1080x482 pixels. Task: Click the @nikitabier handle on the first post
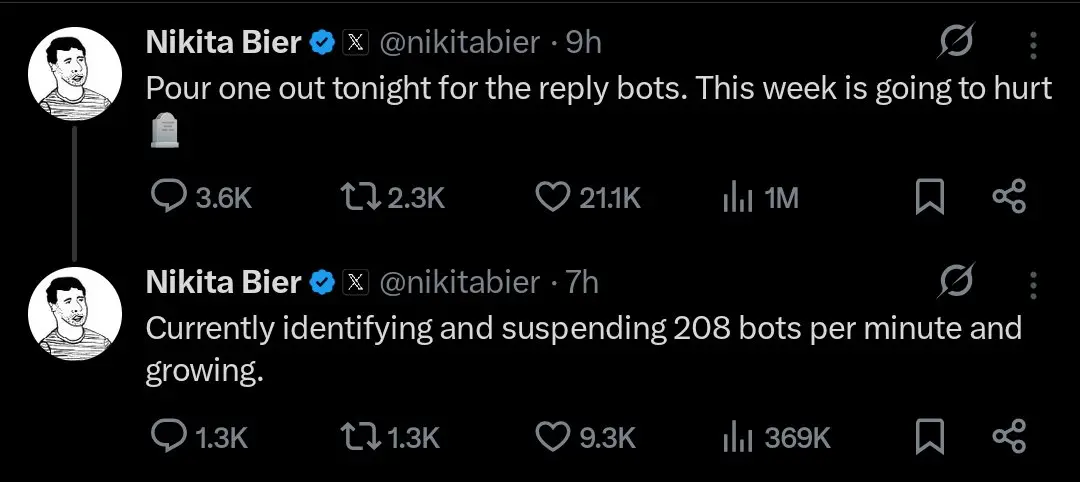(x=461, y=43)
